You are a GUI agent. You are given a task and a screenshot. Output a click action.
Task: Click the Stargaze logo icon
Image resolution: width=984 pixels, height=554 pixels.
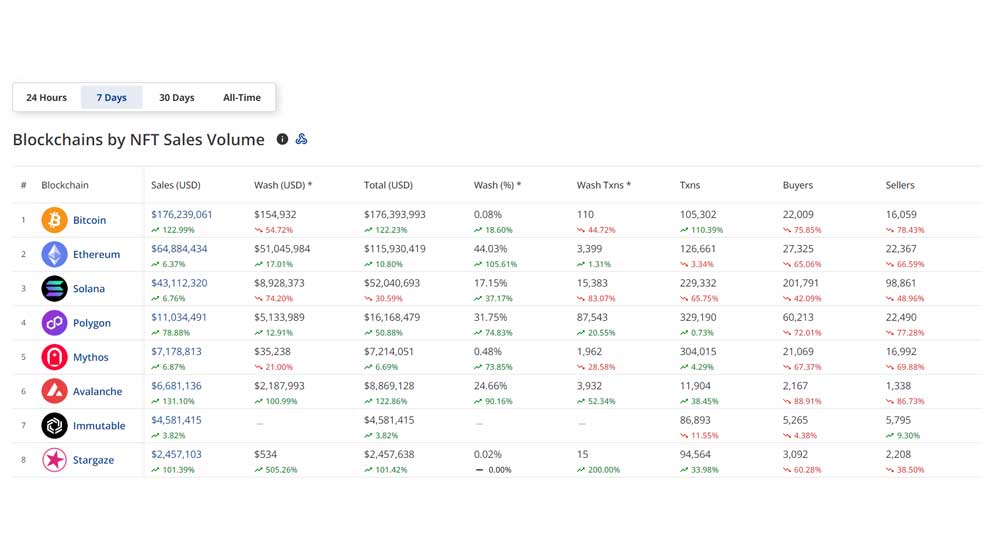[x=55, y=460]
